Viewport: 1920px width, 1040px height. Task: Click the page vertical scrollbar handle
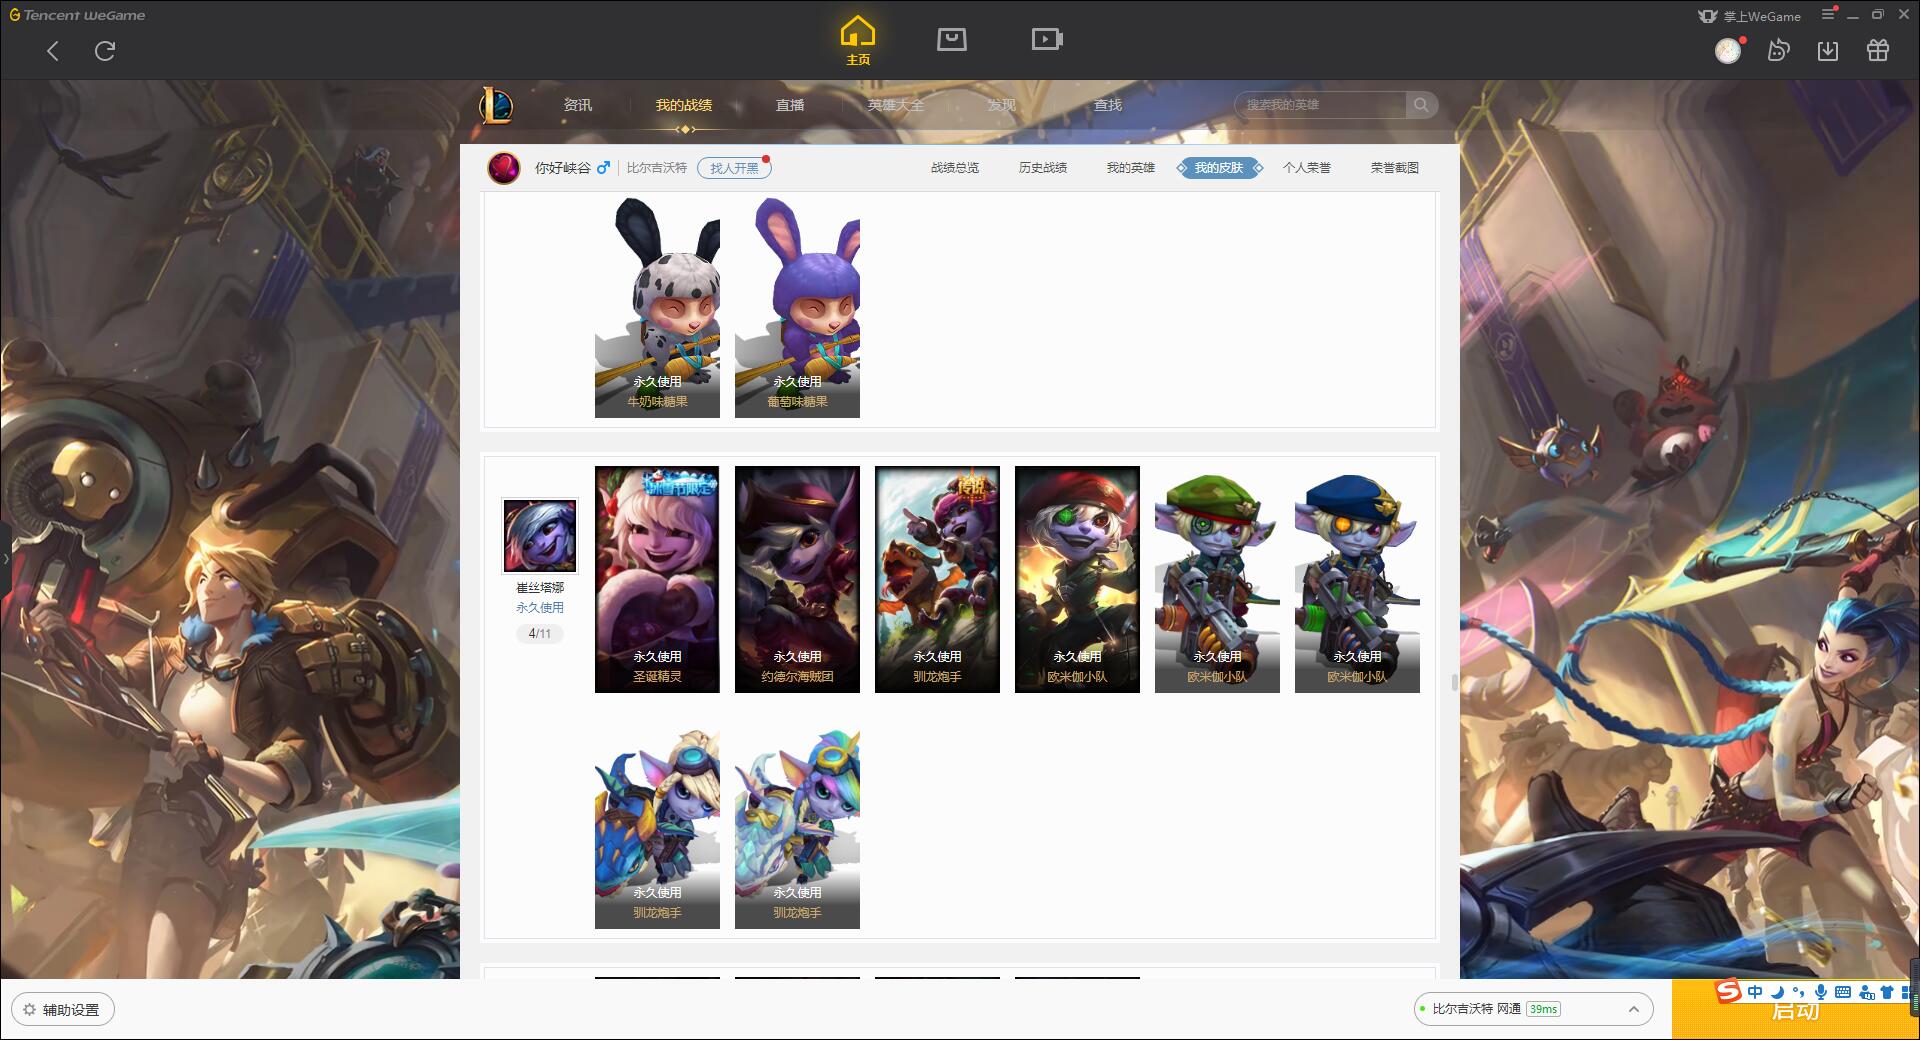coord(1454,682)
